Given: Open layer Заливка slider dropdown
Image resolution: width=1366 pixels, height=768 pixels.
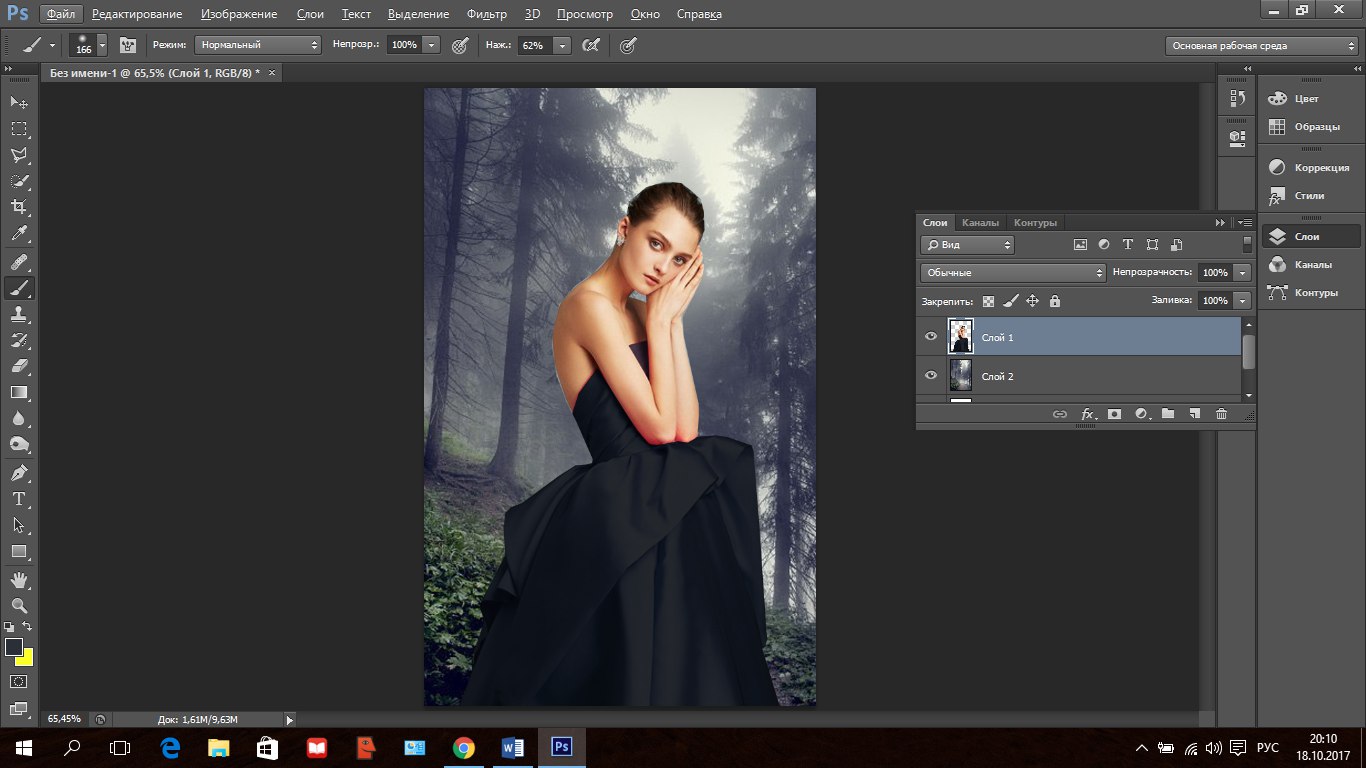Looking at the screenshot, I should pyautogui.click(x=1243, y=300).
